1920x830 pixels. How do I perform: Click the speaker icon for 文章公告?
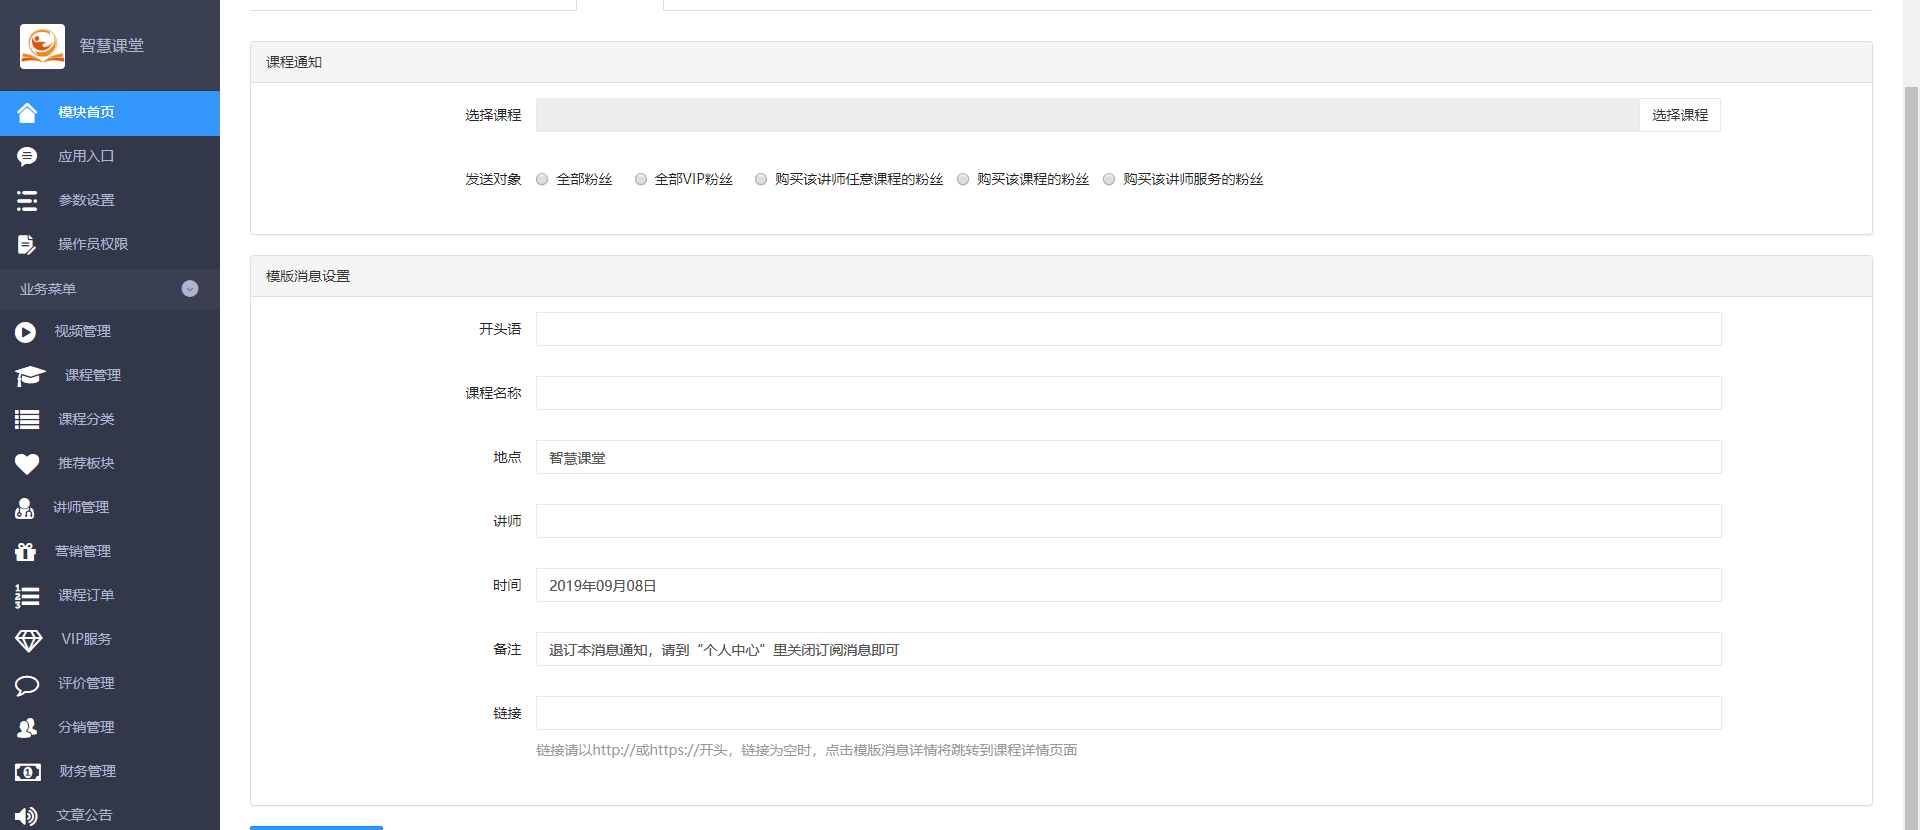coord(26,816)
